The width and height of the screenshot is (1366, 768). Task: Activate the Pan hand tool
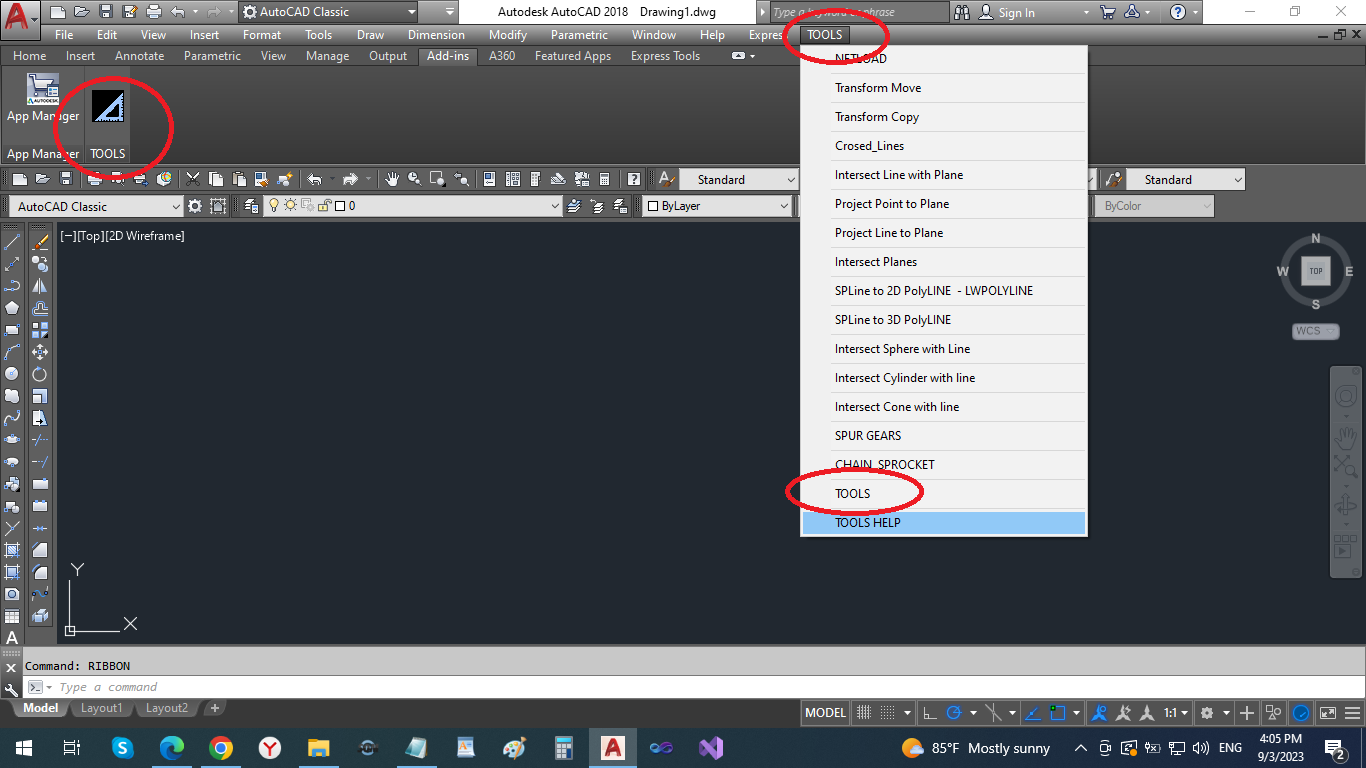[x=393, y=179]
